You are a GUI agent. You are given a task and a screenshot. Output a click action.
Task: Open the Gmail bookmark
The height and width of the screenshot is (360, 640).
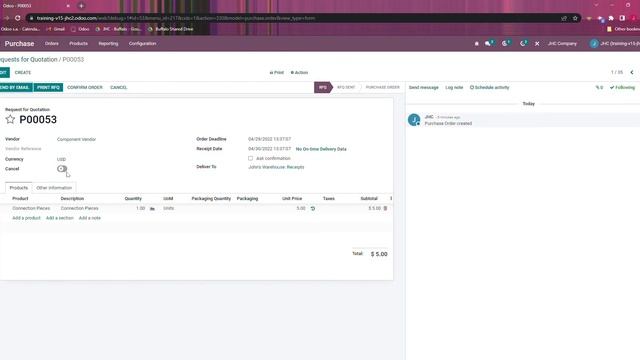point(56,29)
